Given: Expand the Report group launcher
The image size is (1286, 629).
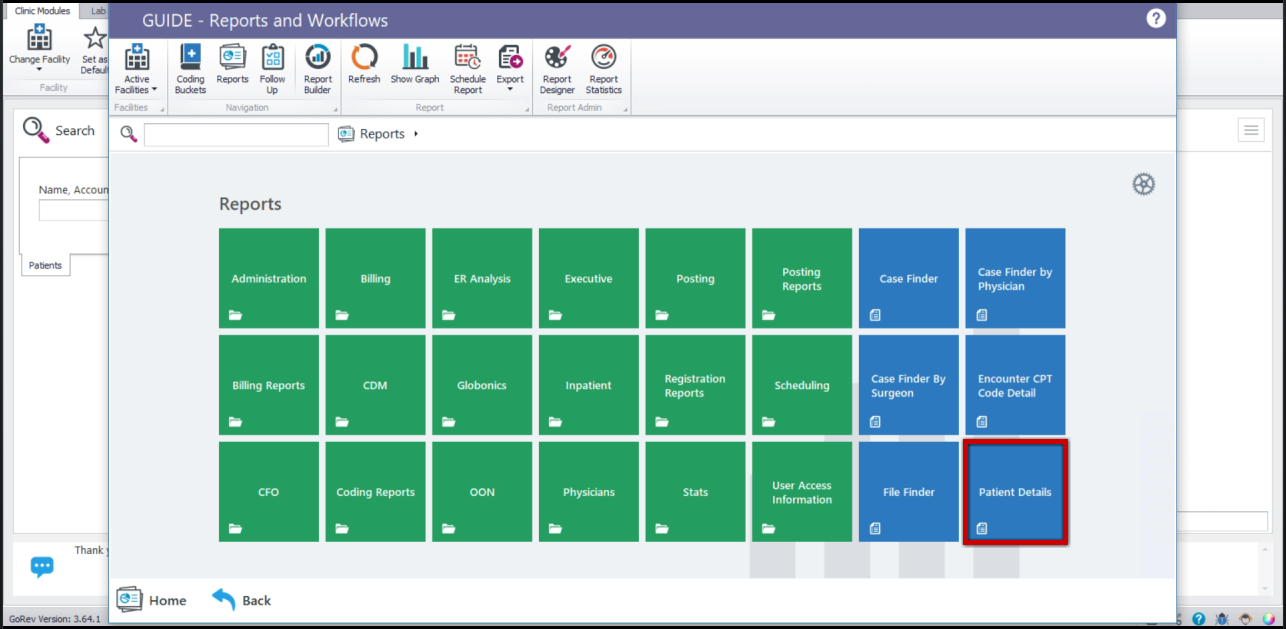Looking at the screenshot, I should (527, 109).
